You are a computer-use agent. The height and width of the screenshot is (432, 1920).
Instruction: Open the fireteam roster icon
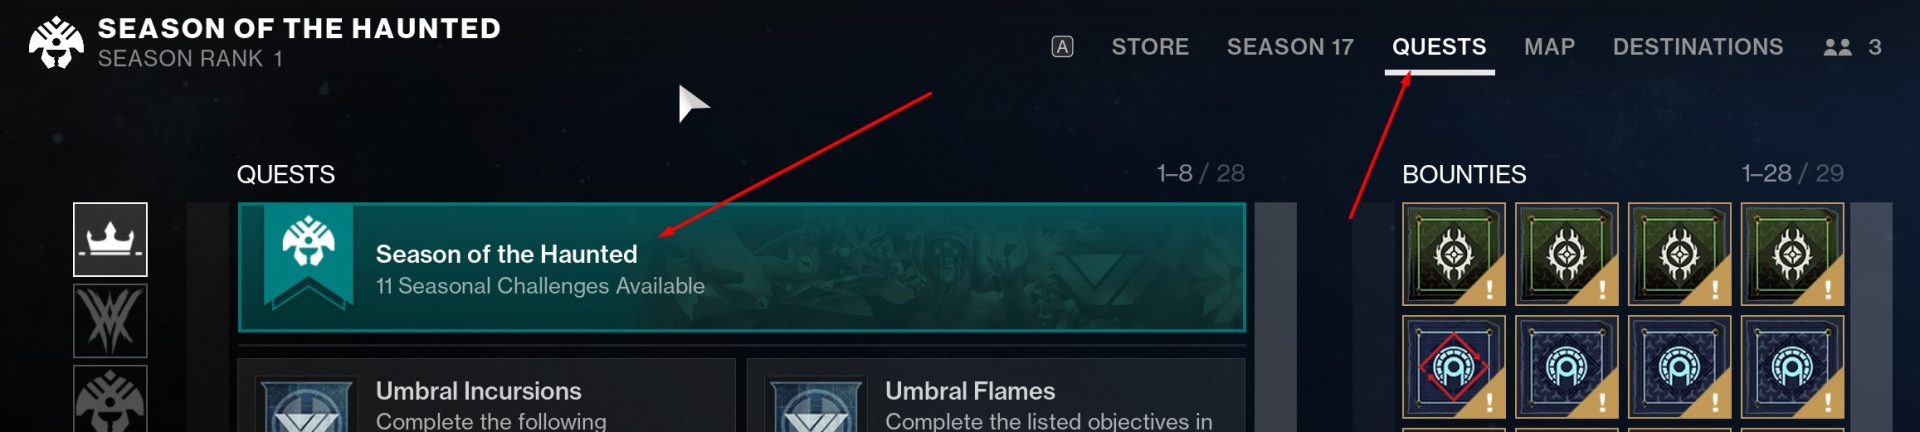tap(1852, 47)
